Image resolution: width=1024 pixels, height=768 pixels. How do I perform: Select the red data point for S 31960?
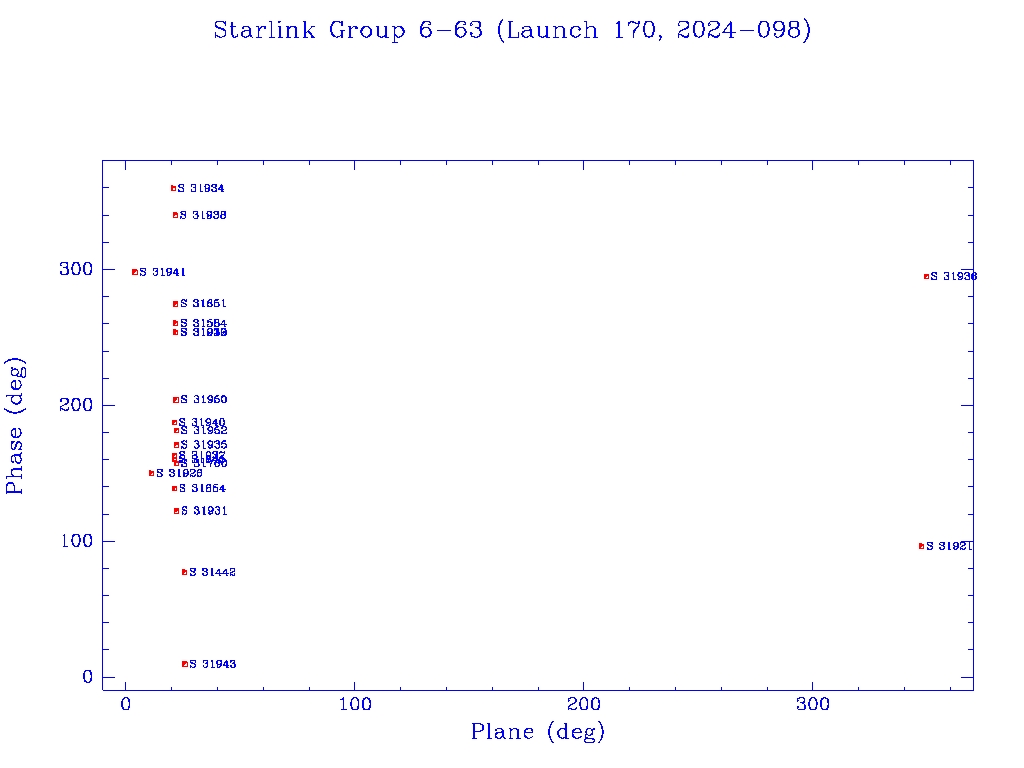(x=176, y=400)
